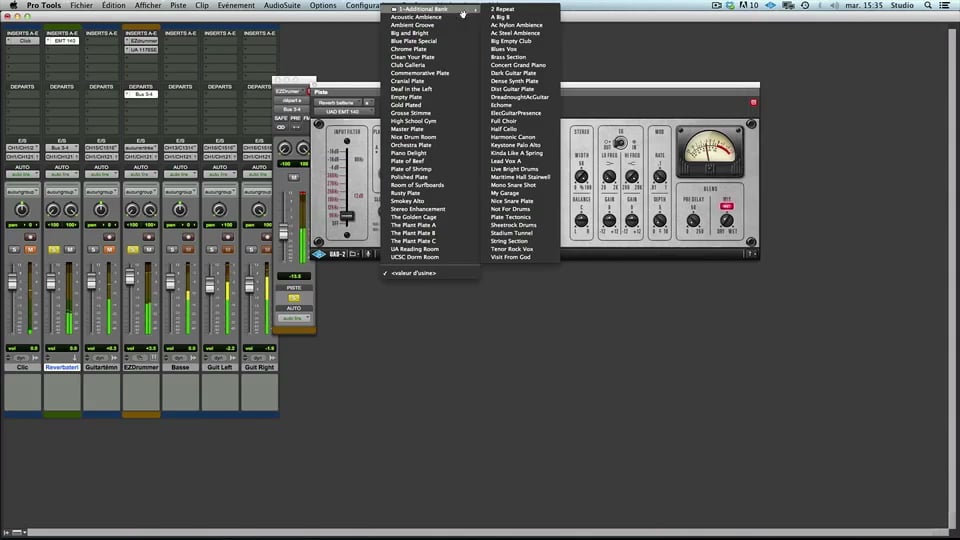The width and height of the screenshot is (960, 540).
Task: Open EMT 140 insert on Reverbaterl
Action: tap(62, 40)
